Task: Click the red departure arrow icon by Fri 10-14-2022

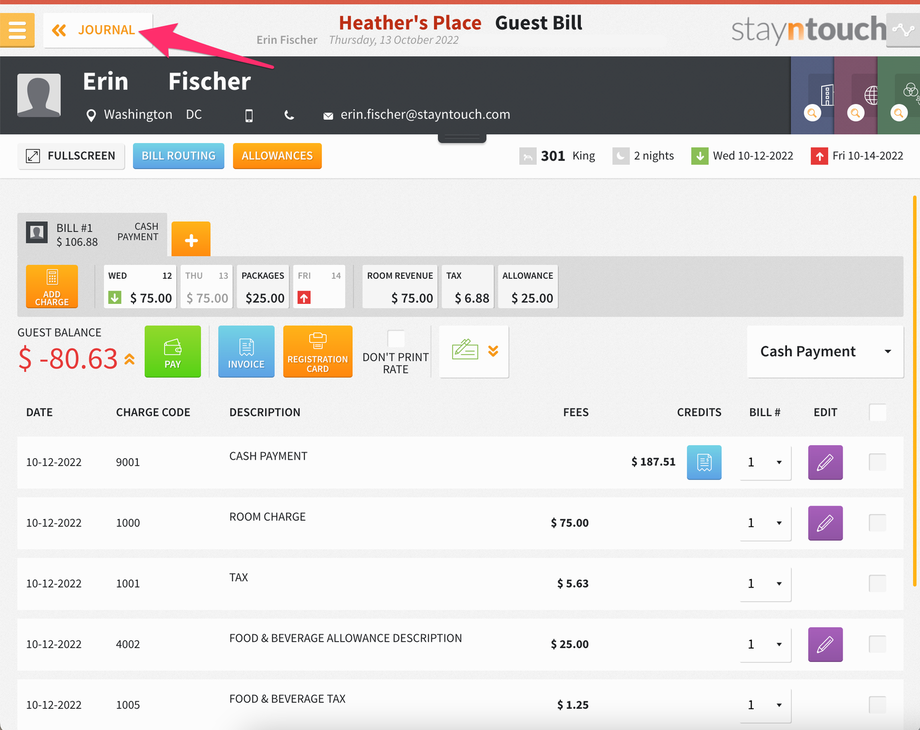Action: (818, 156)
